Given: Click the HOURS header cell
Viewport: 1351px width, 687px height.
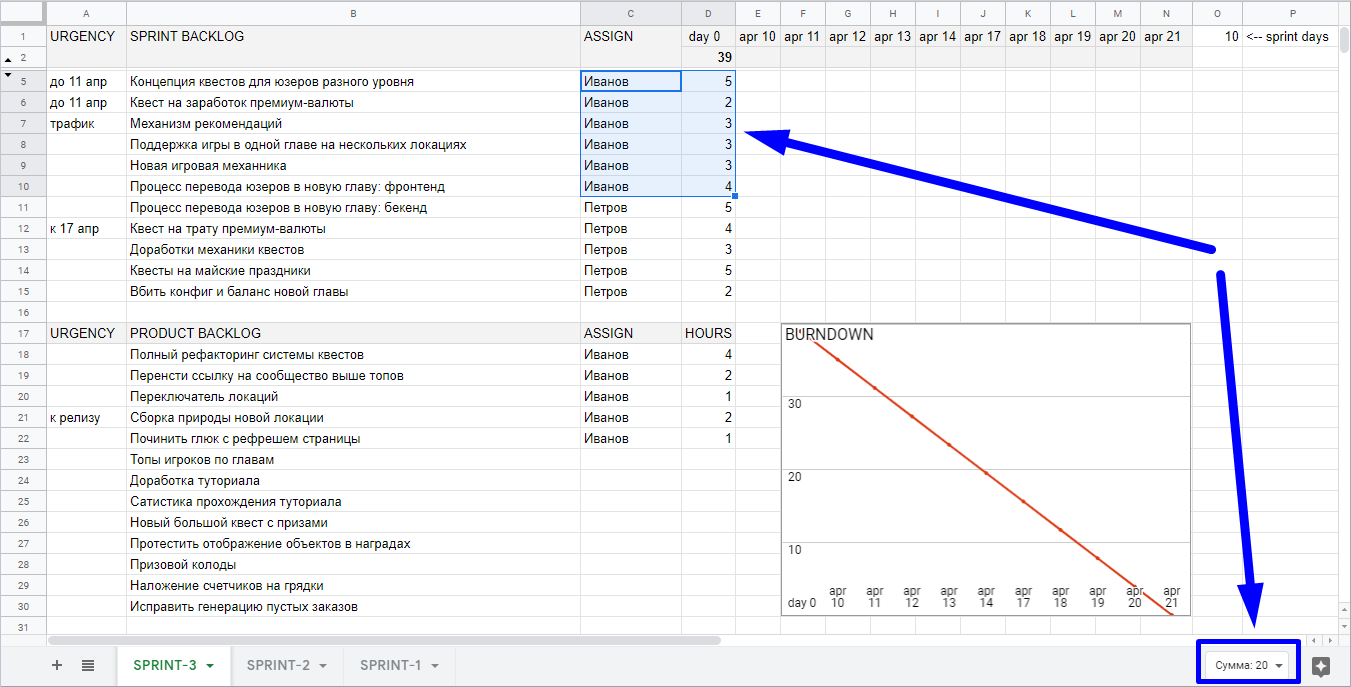Looking at the screenshot, I should [x=708, y=333].
